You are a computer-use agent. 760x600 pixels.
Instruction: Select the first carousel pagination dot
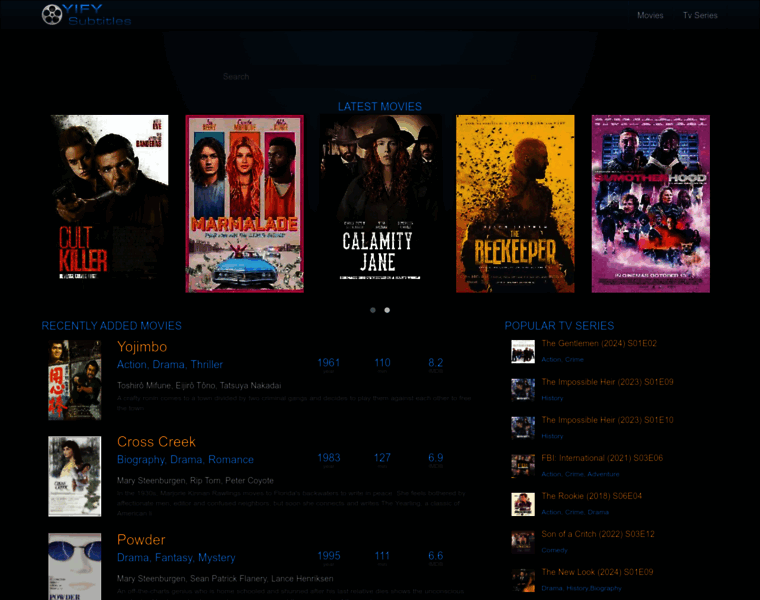coord(373,310)
